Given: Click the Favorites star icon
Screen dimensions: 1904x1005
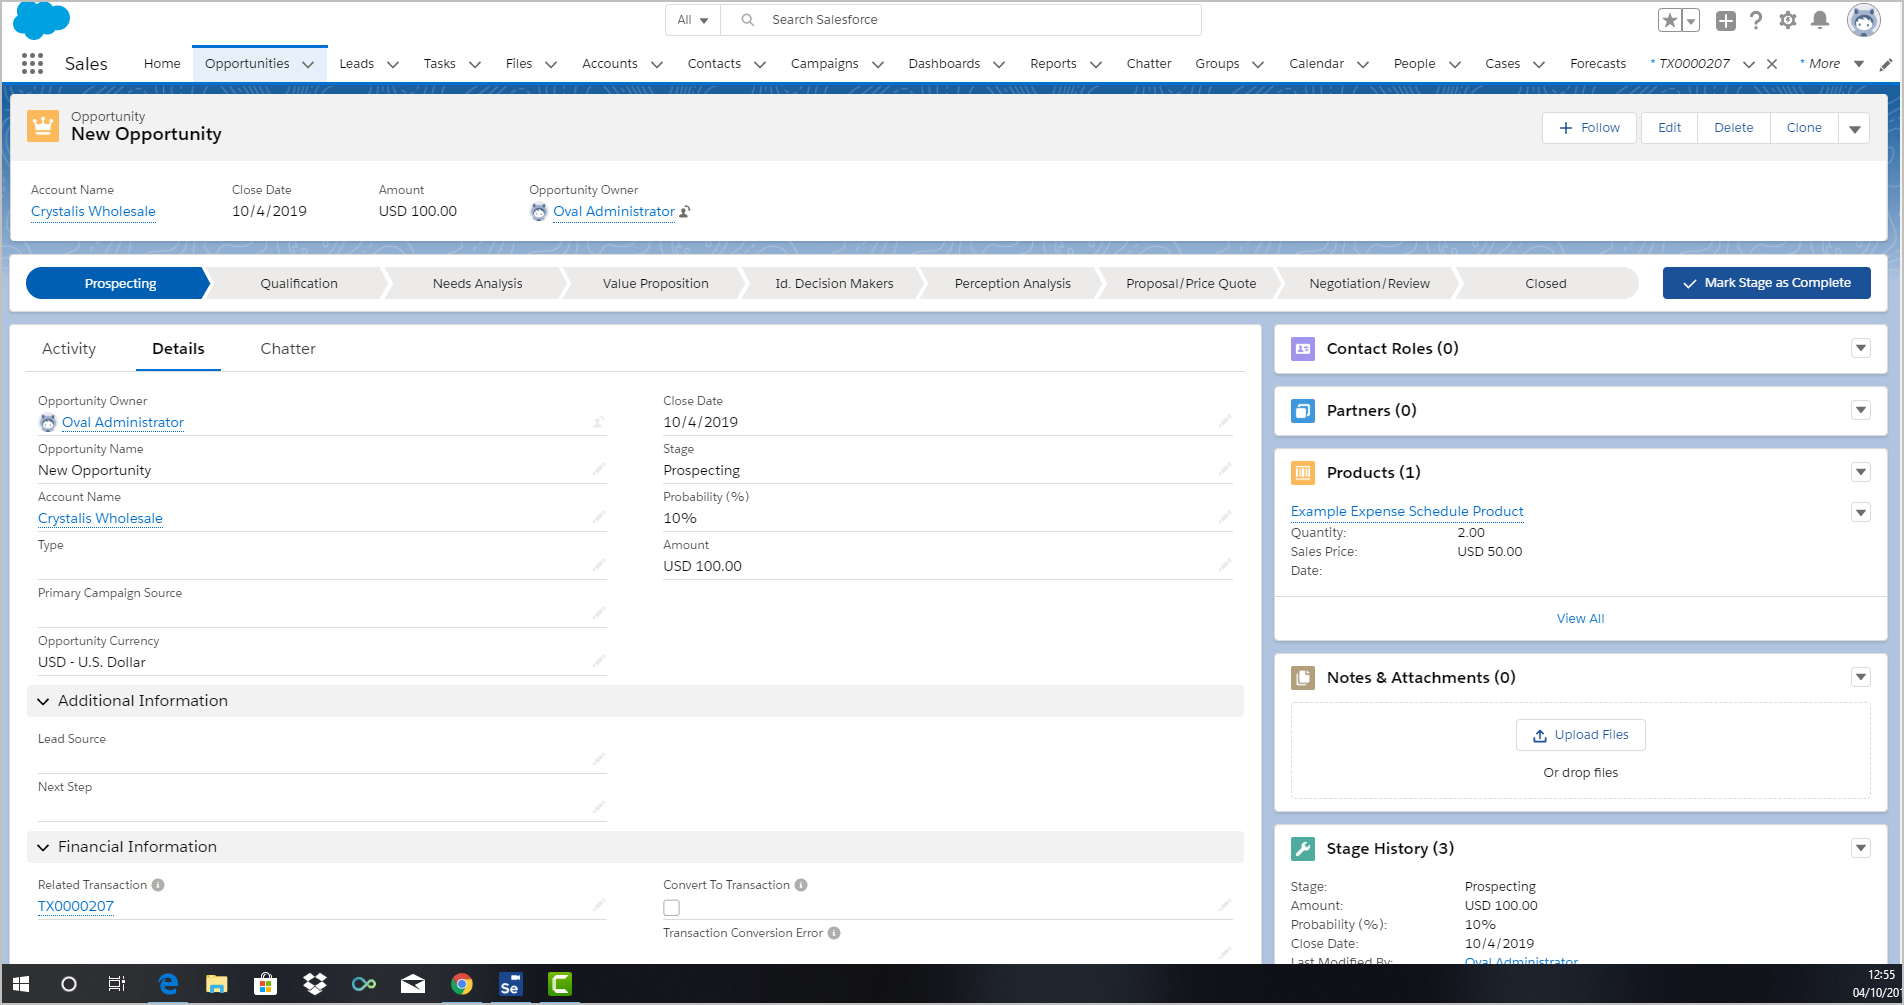Looking at the screenshot, I should click(x=1669, y=20).
